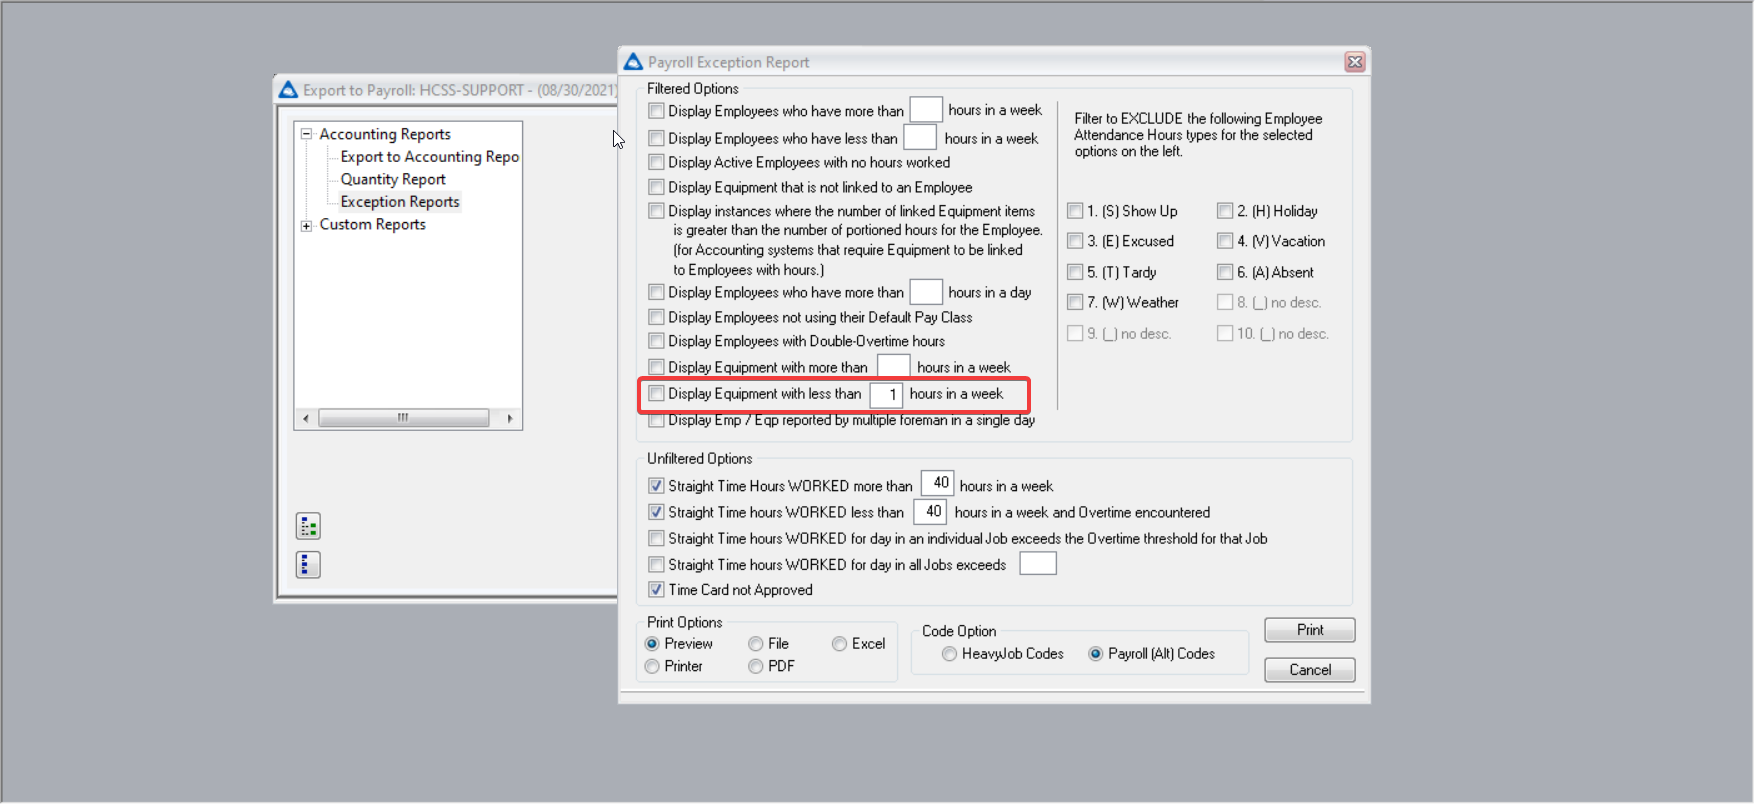Select Export to Accounting Report tree item
Viewport: 1755px width, 804px height.
[x=430, y=157]
